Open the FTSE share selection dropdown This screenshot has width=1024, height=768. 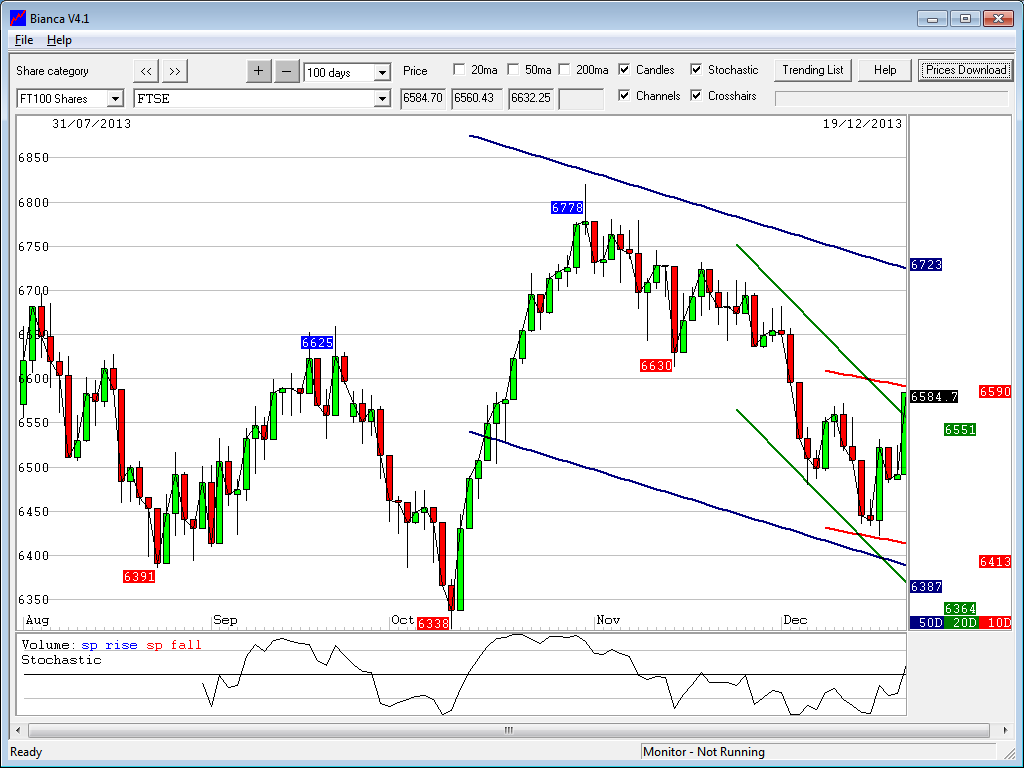pos(381,98)
